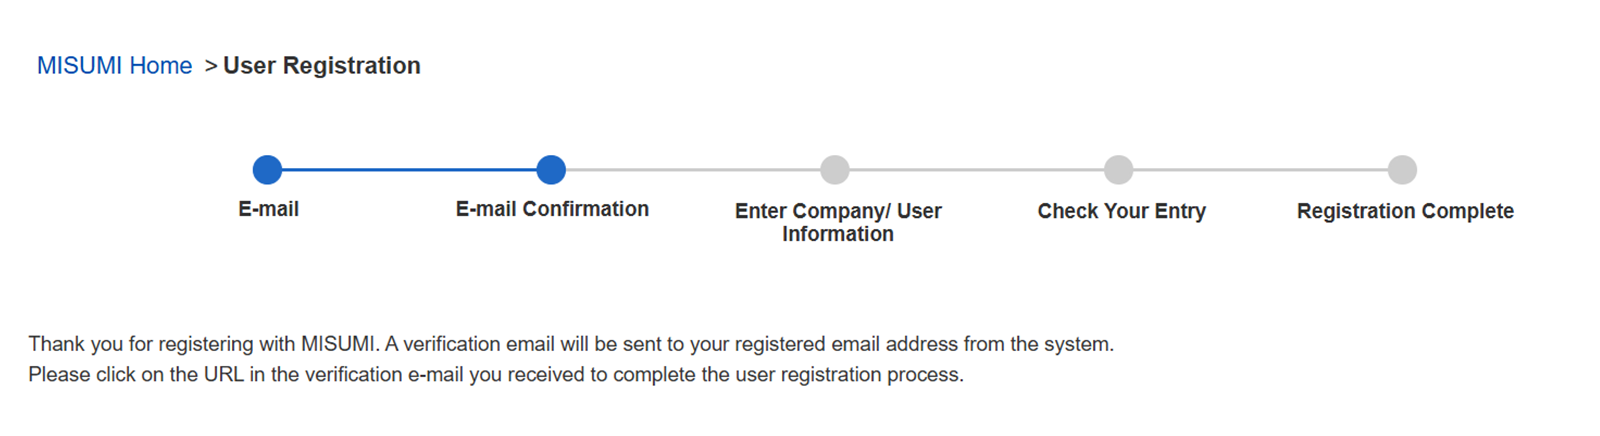
Task: Click the breadcrumb separator arrow
Action: 210,66
